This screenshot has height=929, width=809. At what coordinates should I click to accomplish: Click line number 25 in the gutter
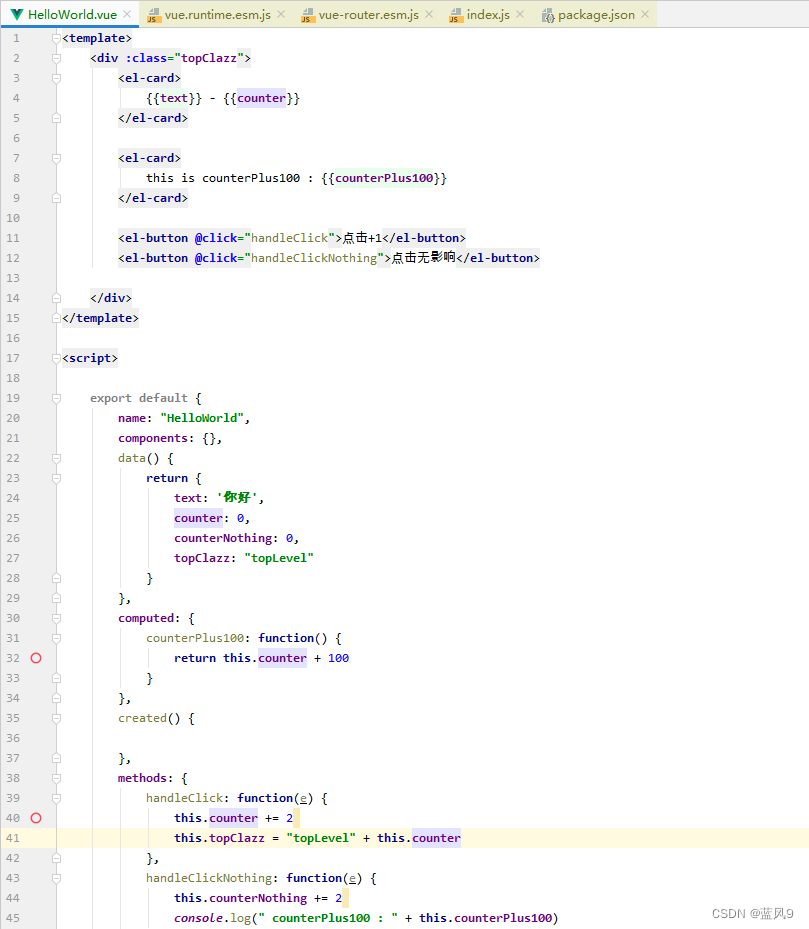click(x=16, y=517)
